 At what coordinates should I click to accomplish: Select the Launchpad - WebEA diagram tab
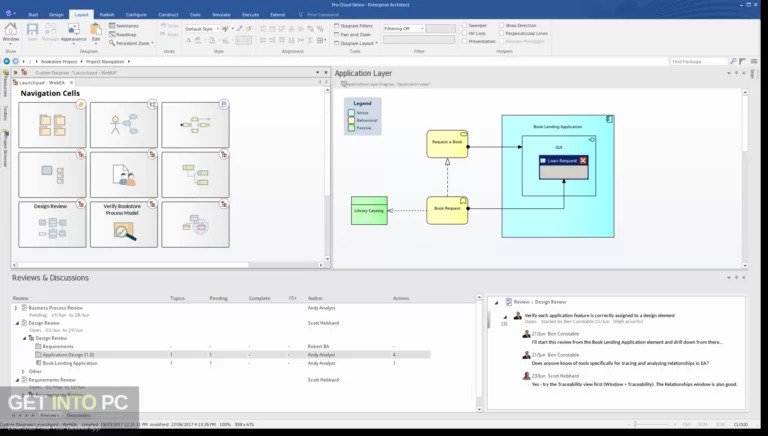click(43, 83)
